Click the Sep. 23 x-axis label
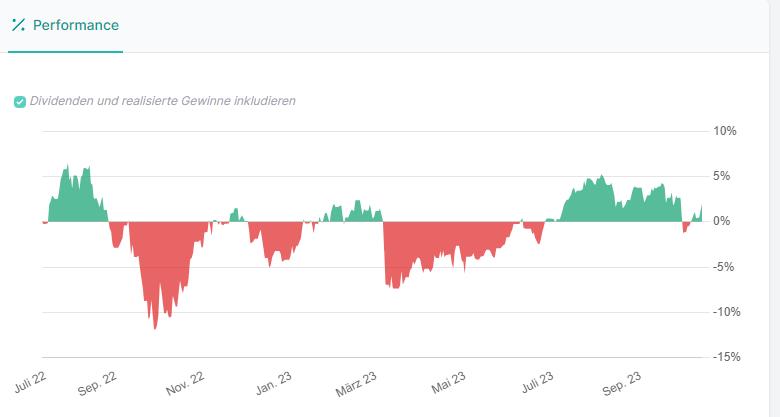Screen dimensions: 780x417 pyautogui.click(x=621, y=384)
